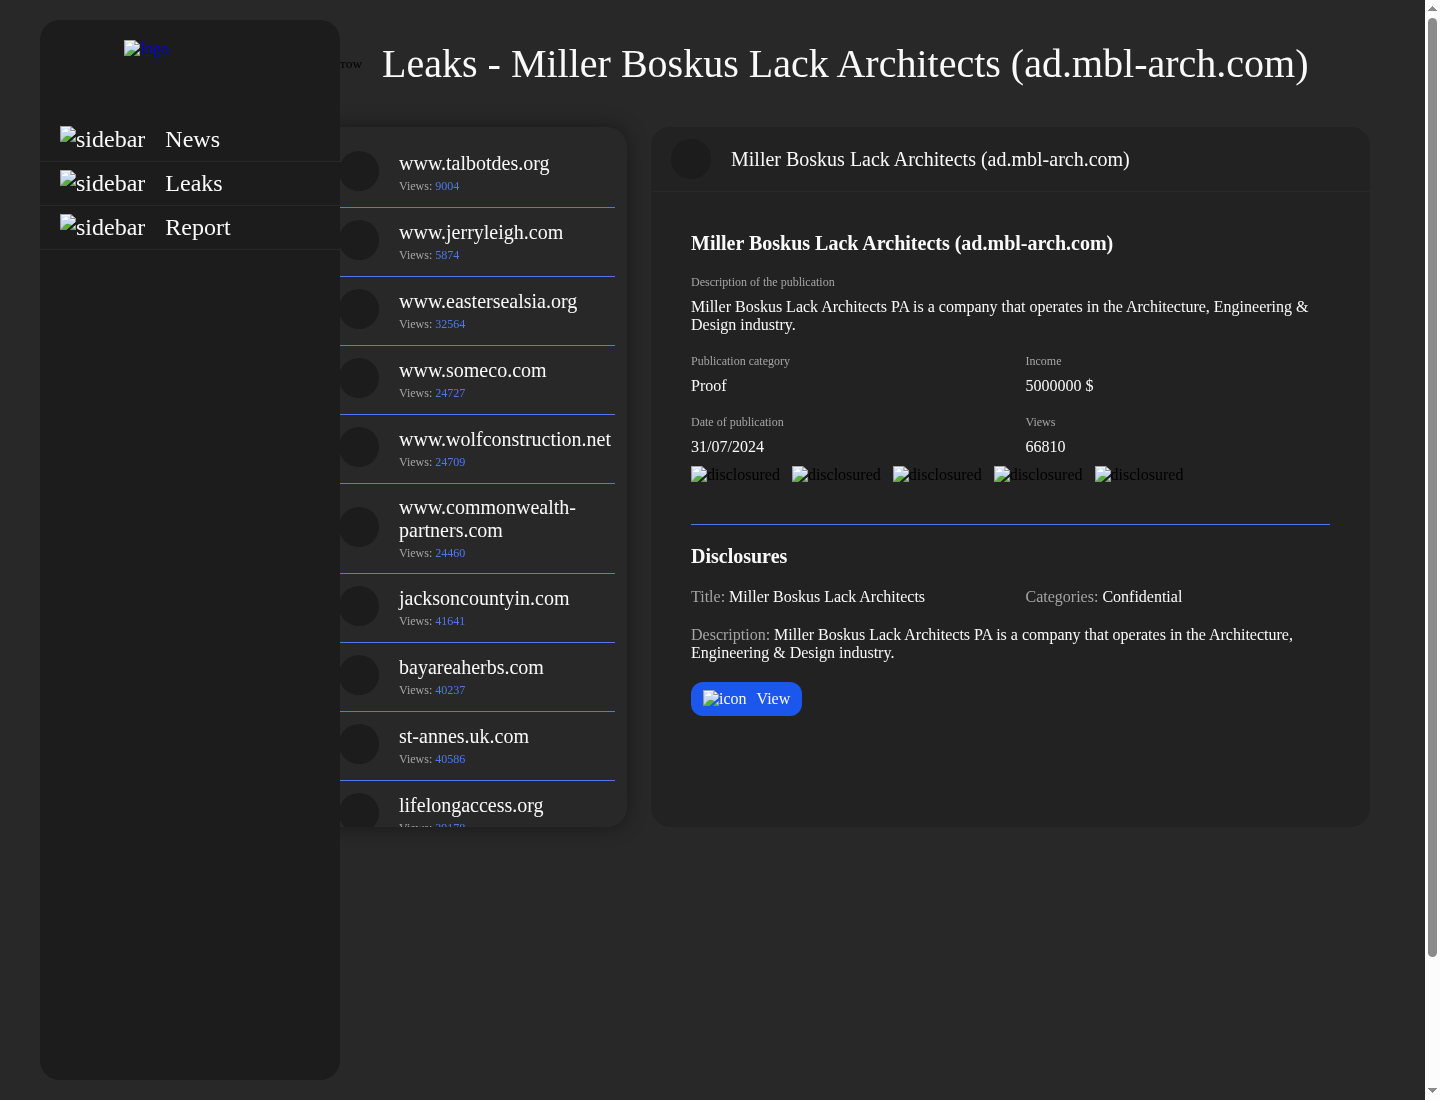Open the www.jerryleigh.com leak entry

click(x=477, y=242)
